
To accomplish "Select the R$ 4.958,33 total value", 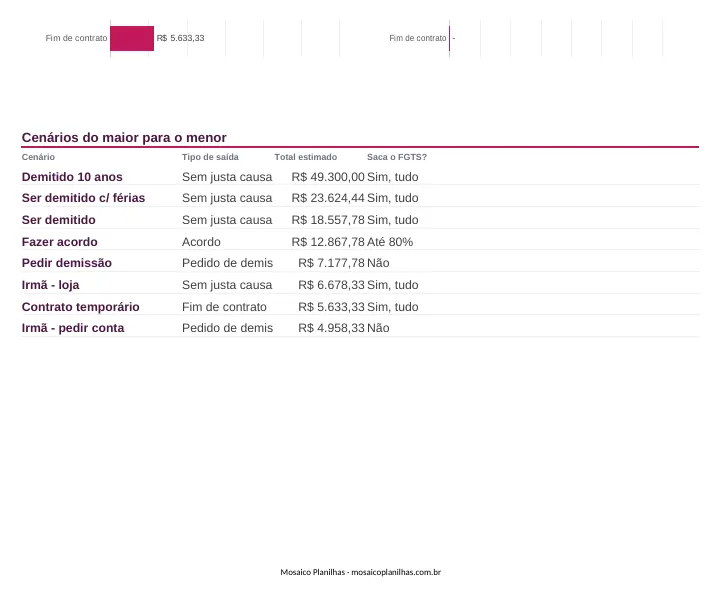I will tap(332, 328).
